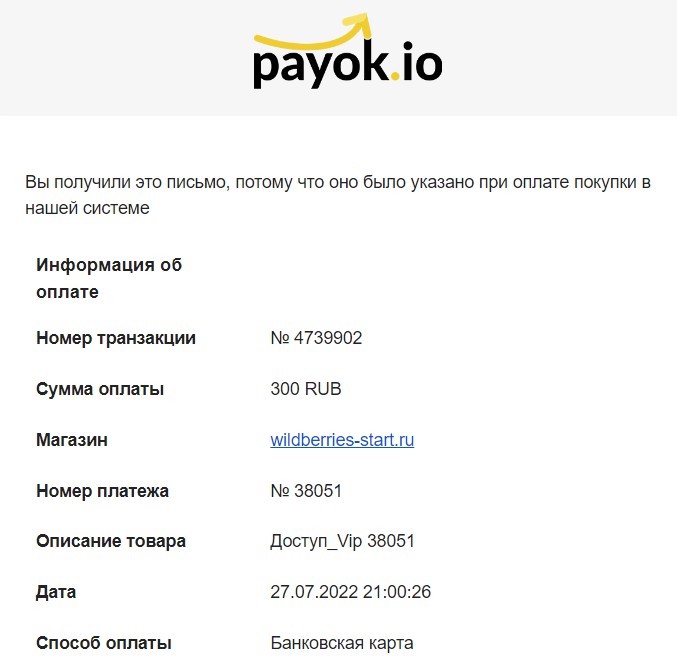Click the 300 RUB payment amount
This screenshot has width=677, height=658.
[x=306, y=389]
